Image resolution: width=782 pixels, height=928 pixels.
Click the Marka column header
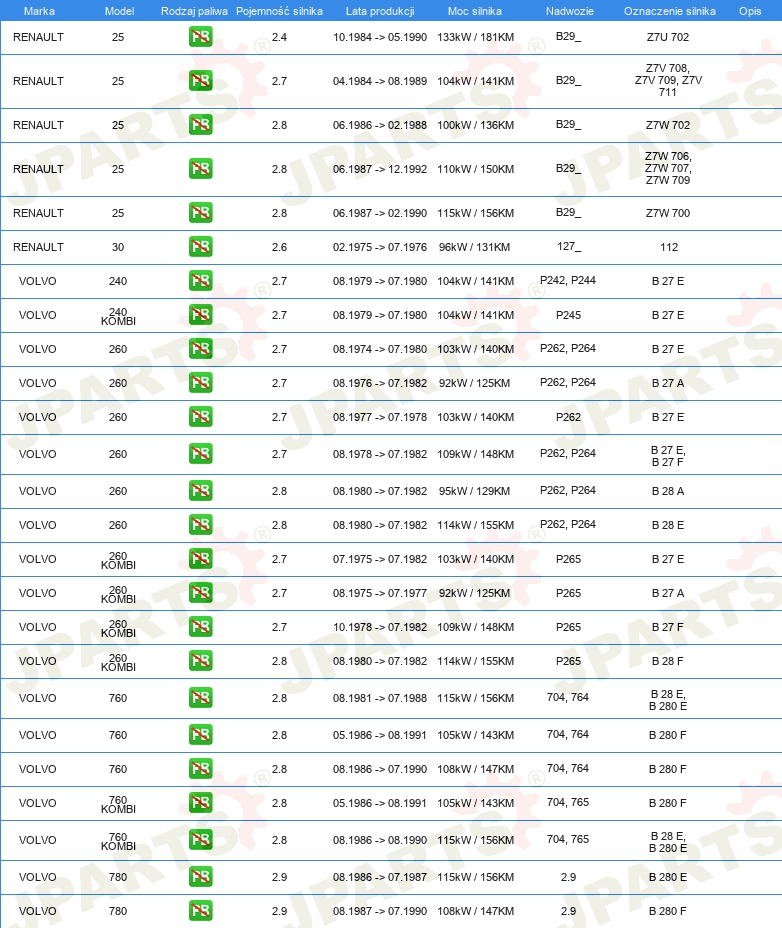[x=39, y=11]
